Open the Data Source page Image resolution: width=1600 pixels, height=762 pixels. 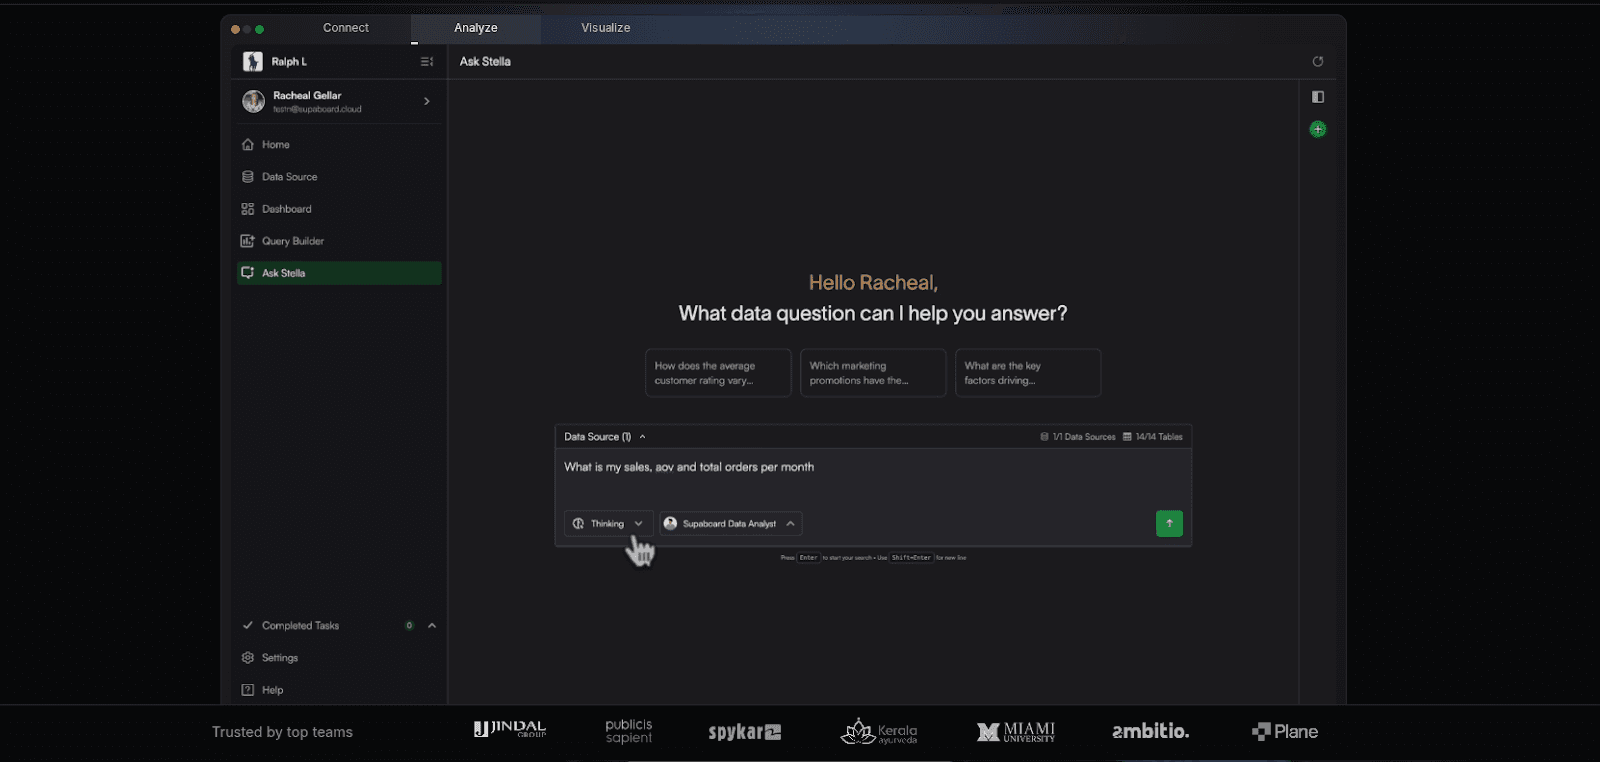coord(339,177)
